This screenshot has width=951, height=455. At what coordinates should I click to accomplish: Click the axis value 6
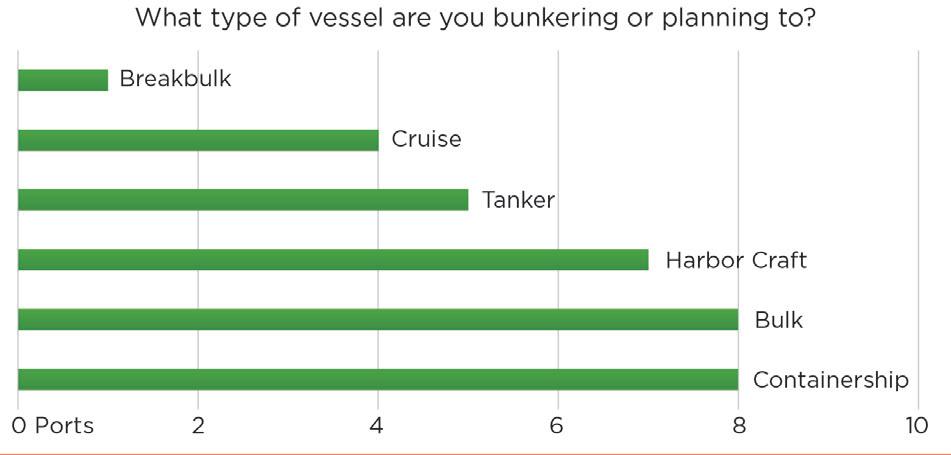pos(557,426)
